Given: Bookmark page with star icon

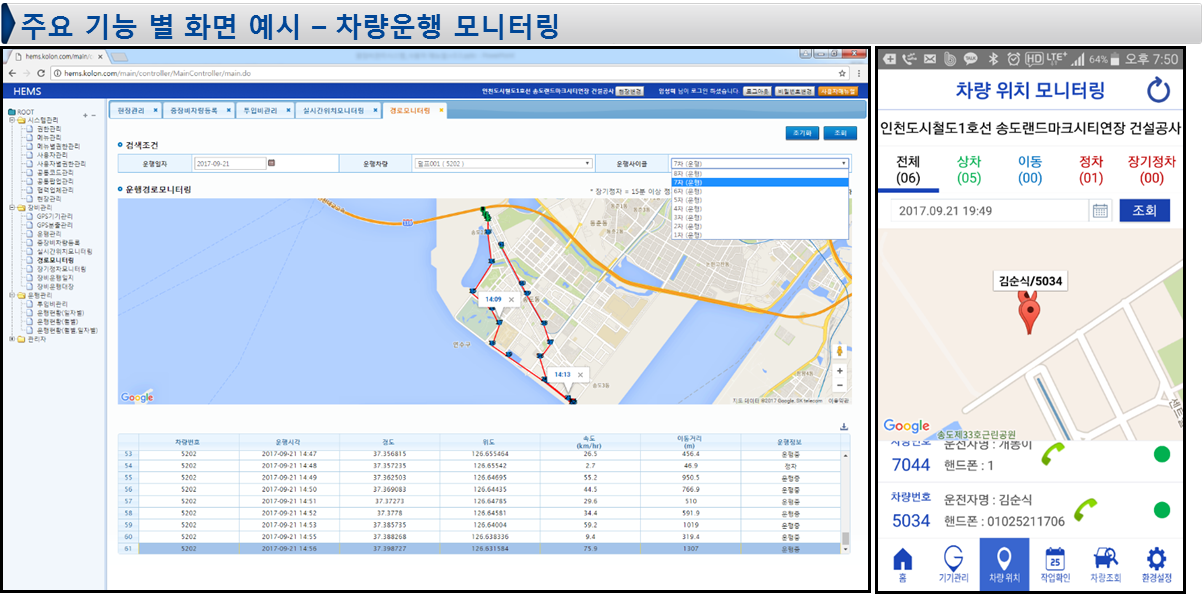Looking at the screenshot, I should (844, 73).
